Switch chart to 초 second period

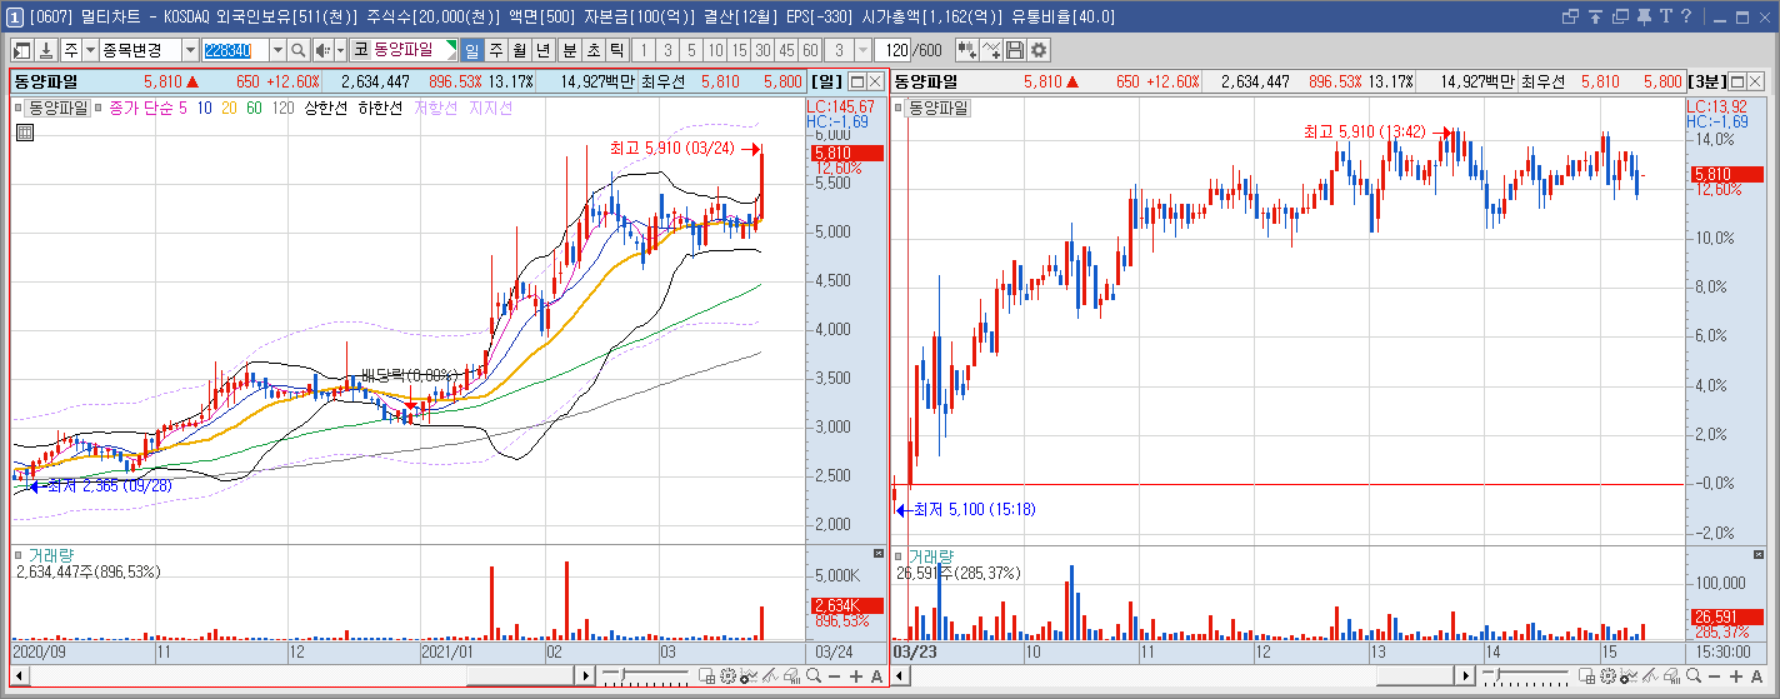point(594,50)
